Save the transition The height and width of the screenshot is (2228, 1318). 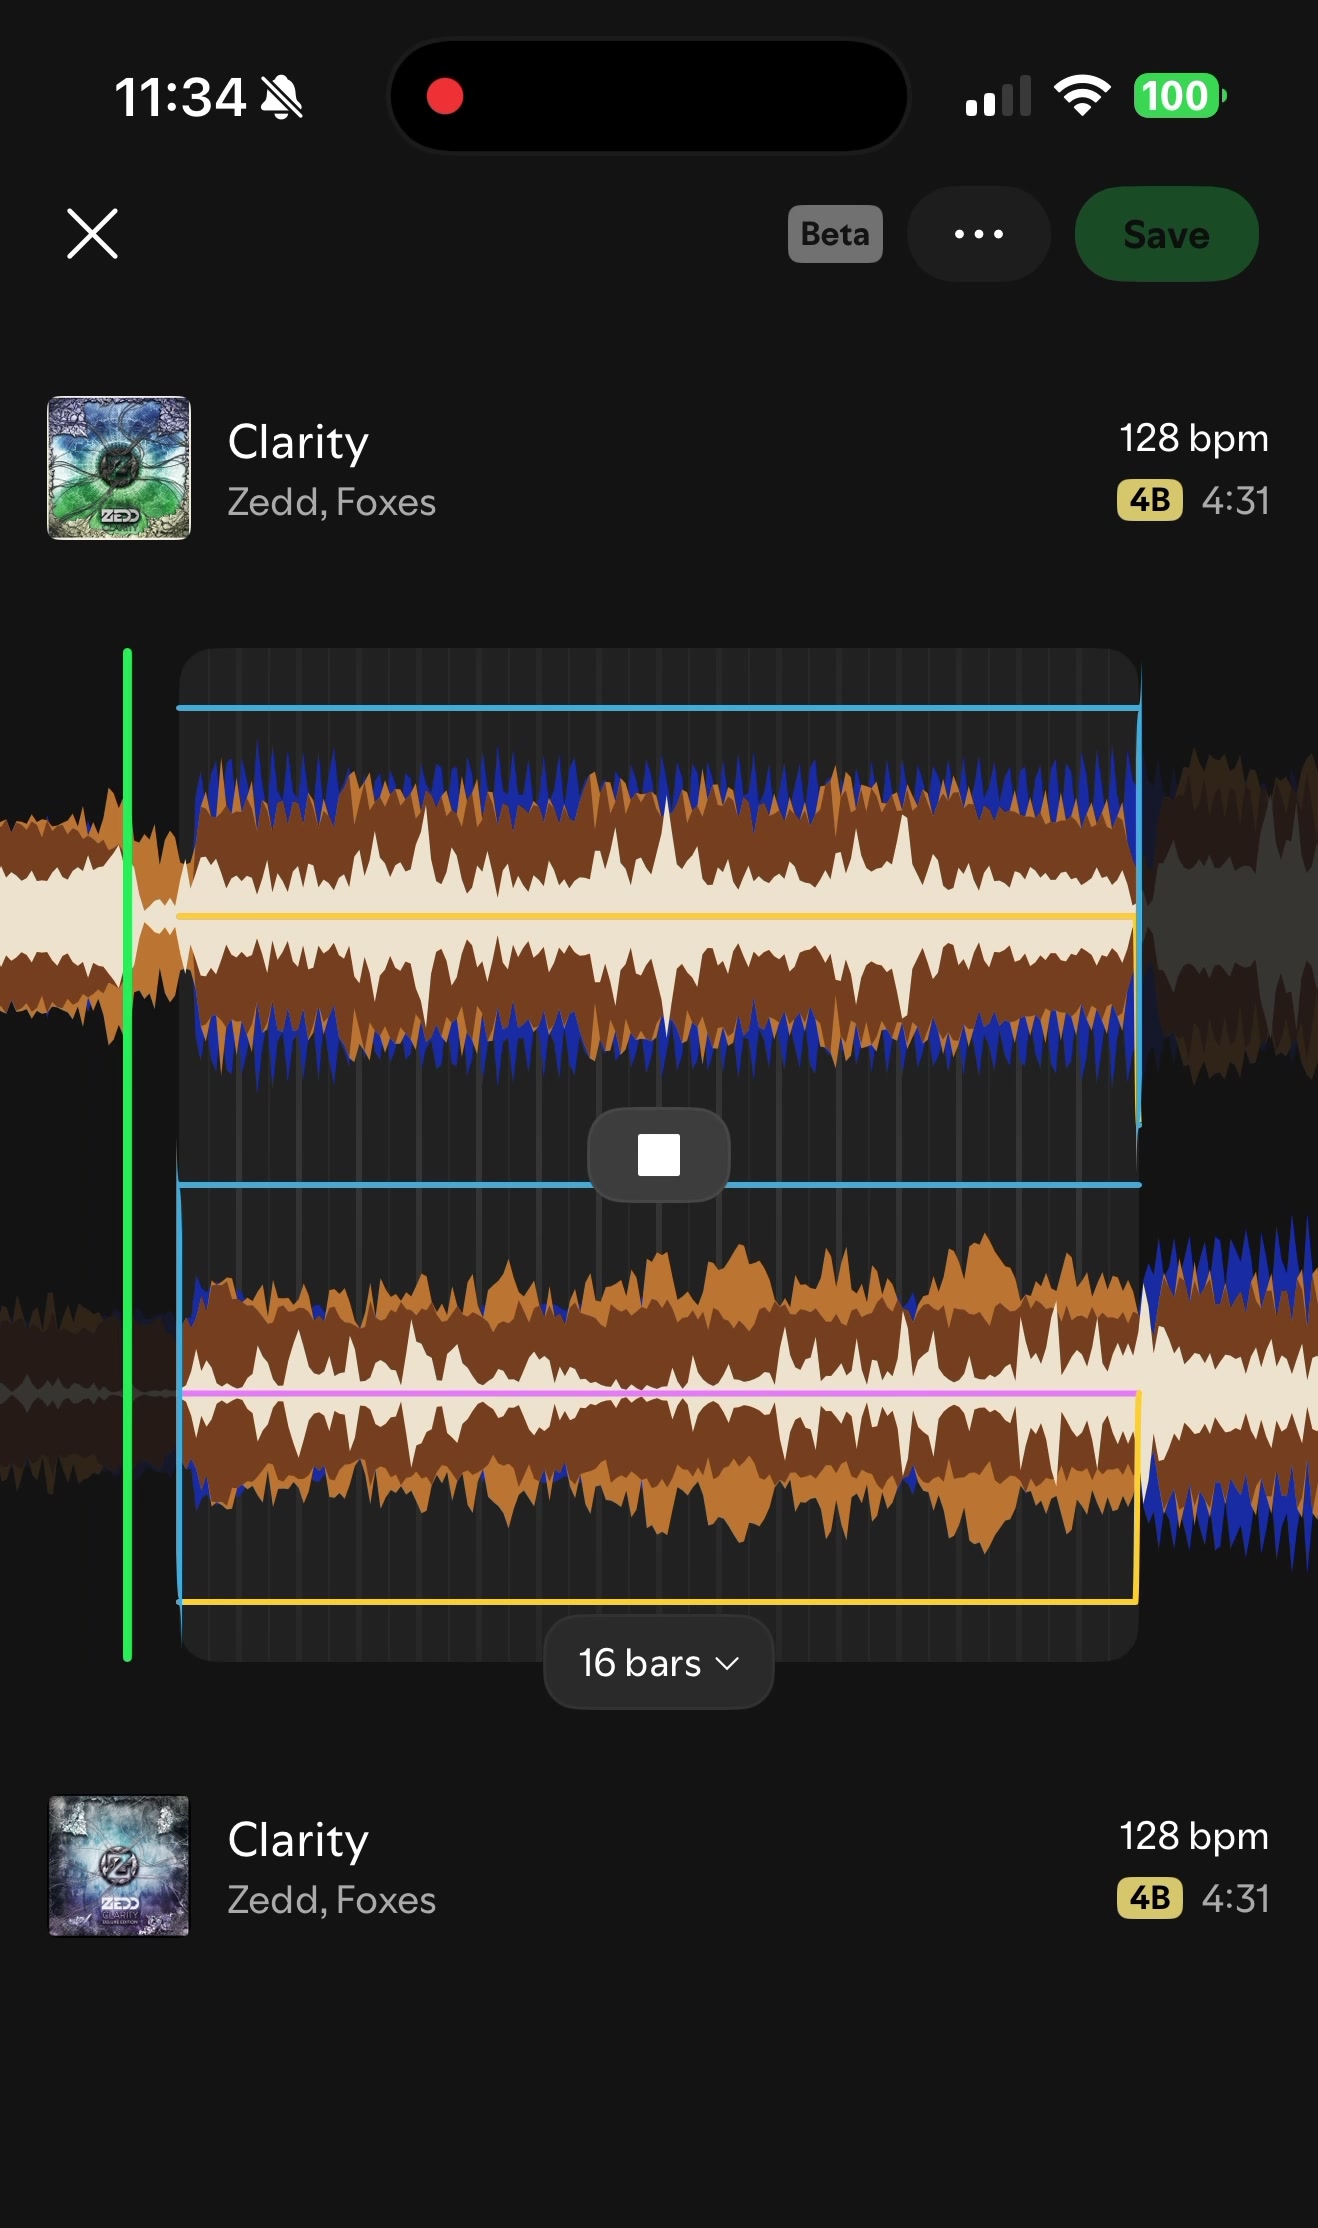click(x=1166, y=234)
